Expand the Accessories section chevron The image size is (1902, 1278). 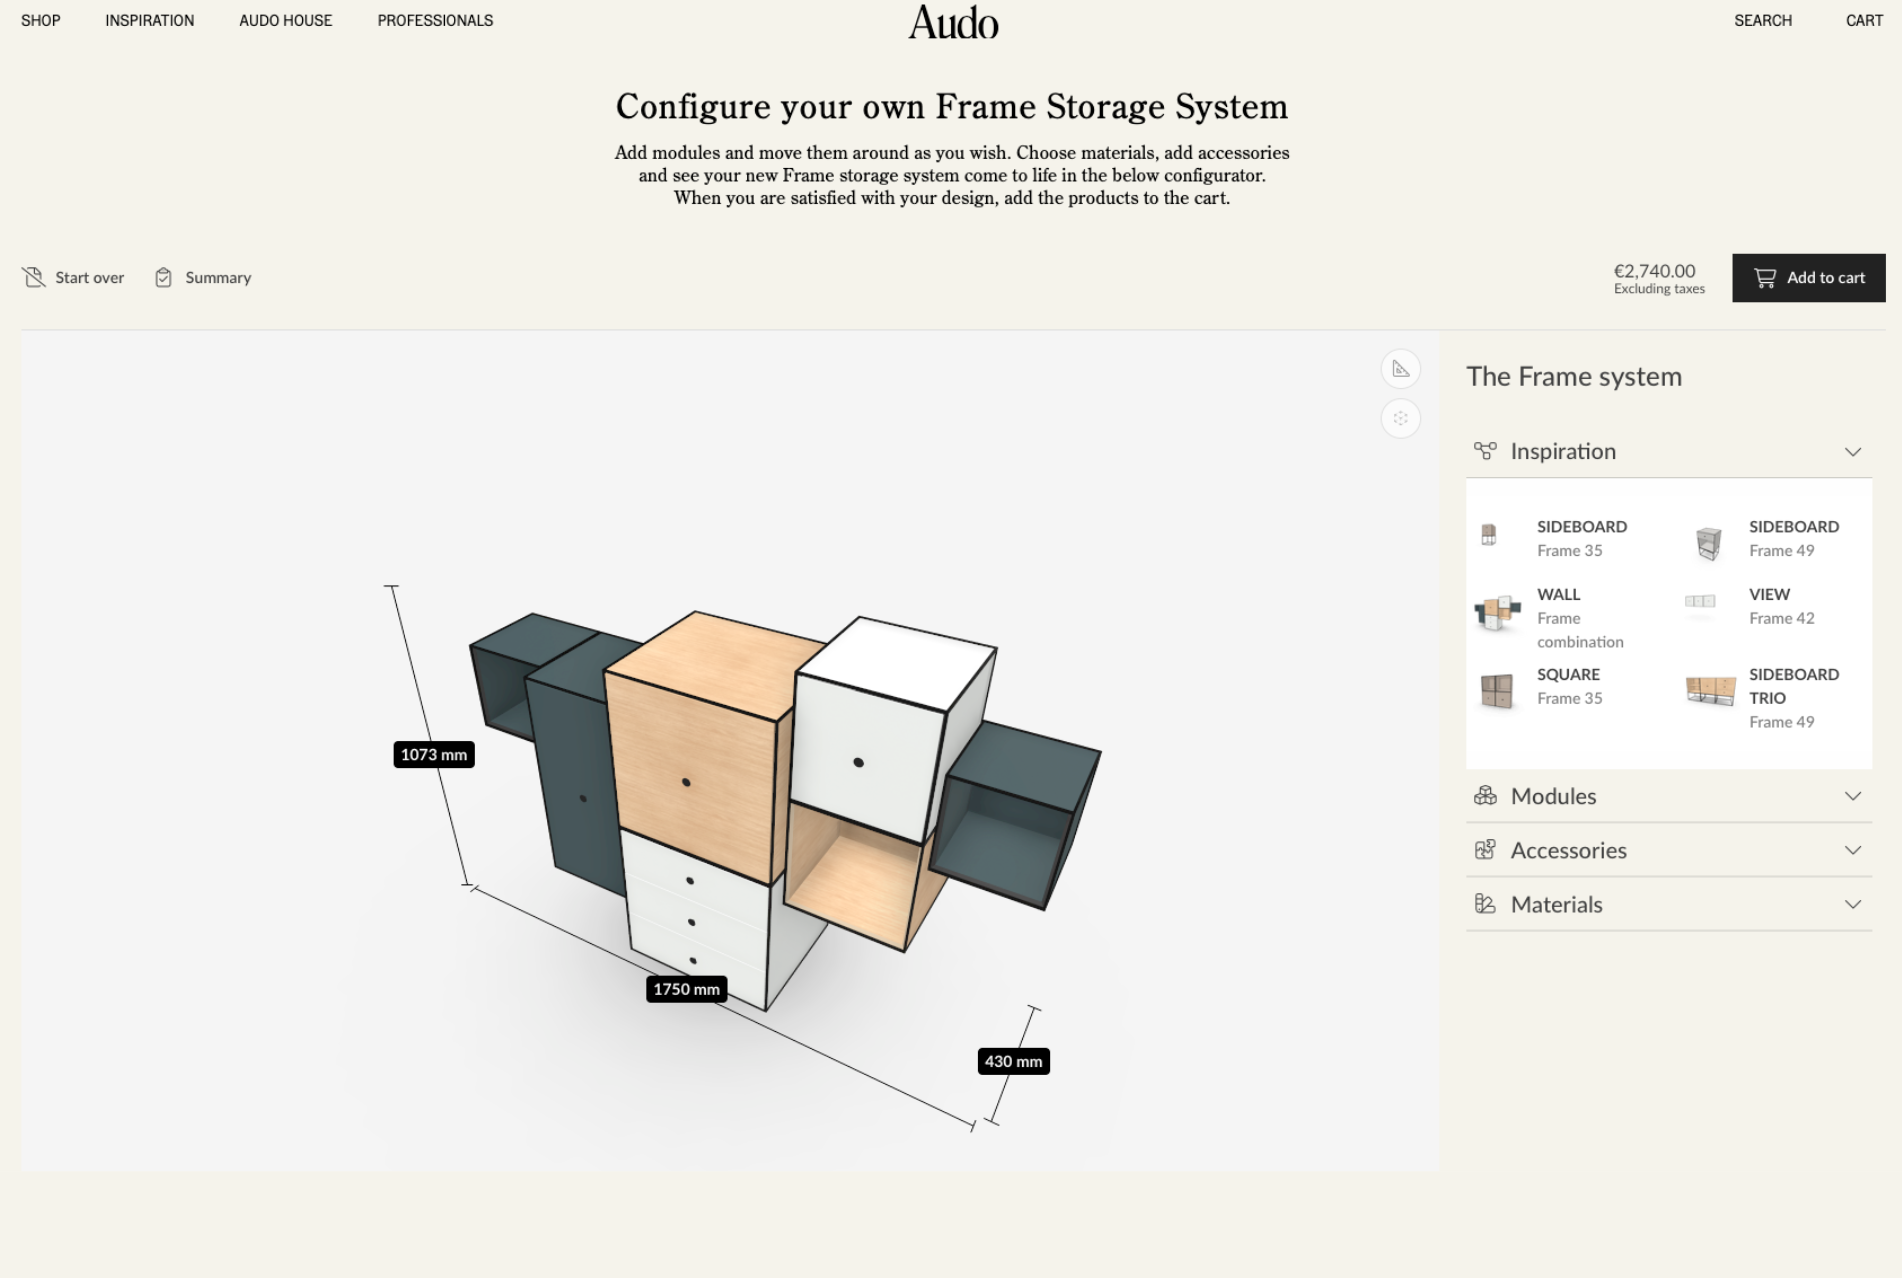[x=1852, y=850]
